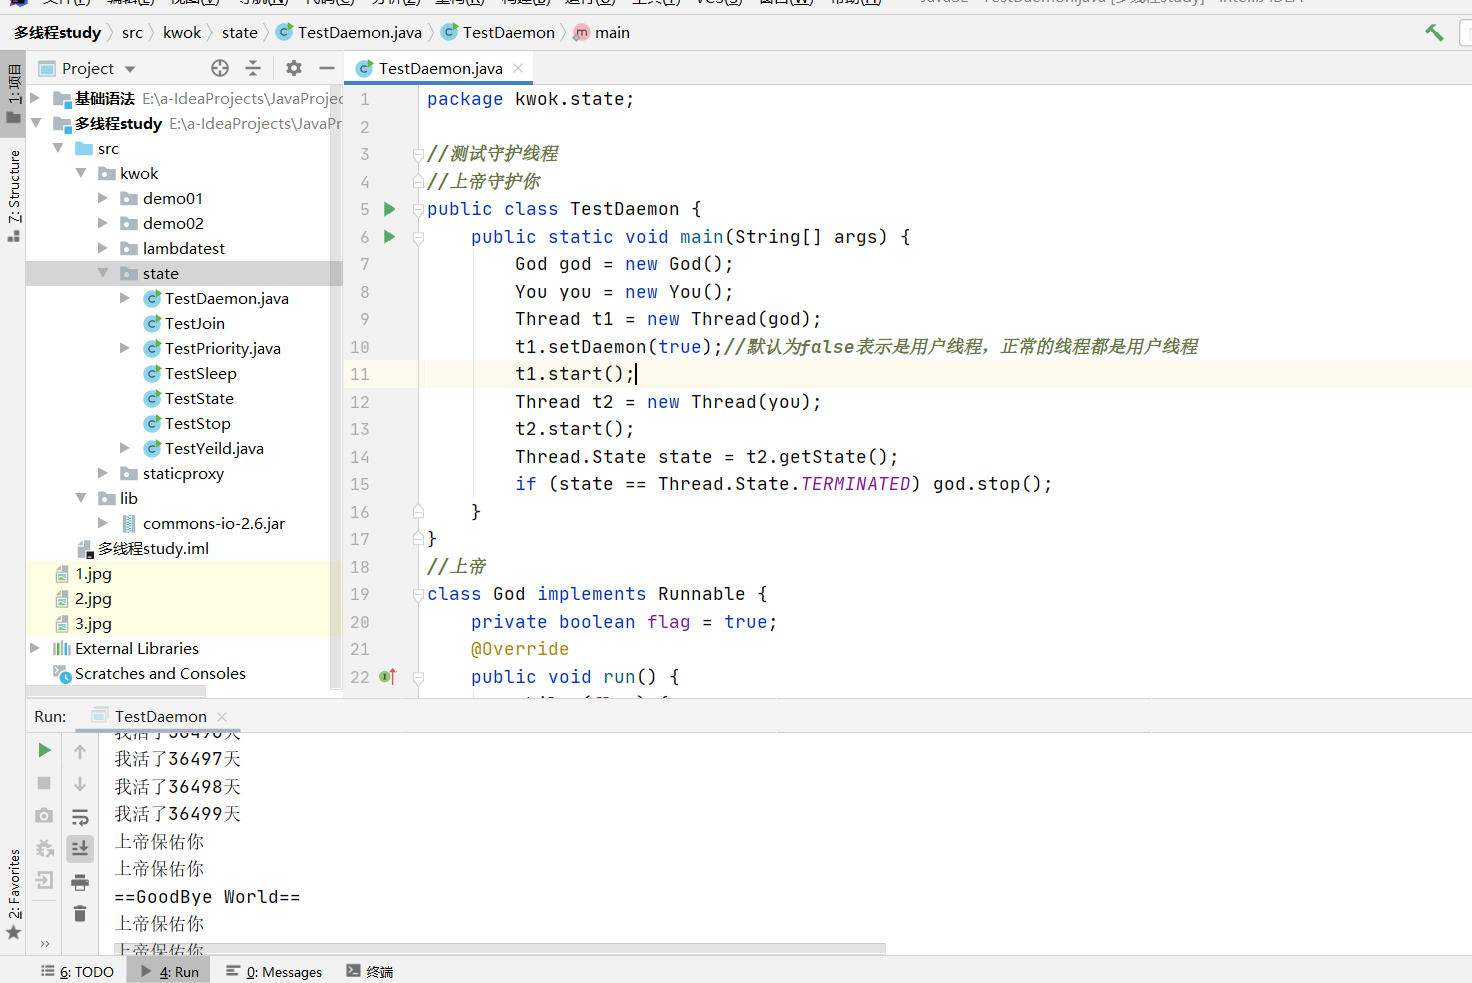Expand TestDaemon.java in the tree

(125, 298)
